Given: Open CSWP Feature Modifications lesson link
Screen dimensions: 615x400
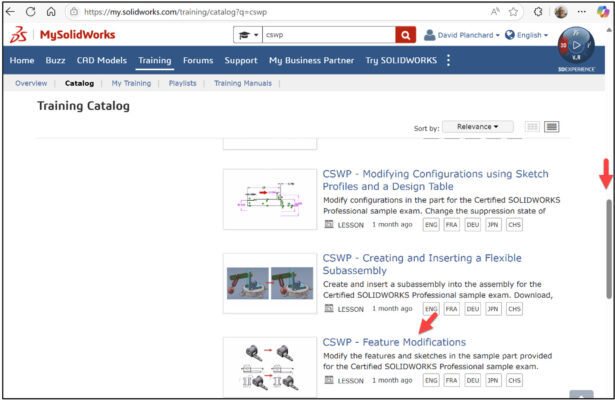Looking at the screenshot, I should click(x=394, y=342).
